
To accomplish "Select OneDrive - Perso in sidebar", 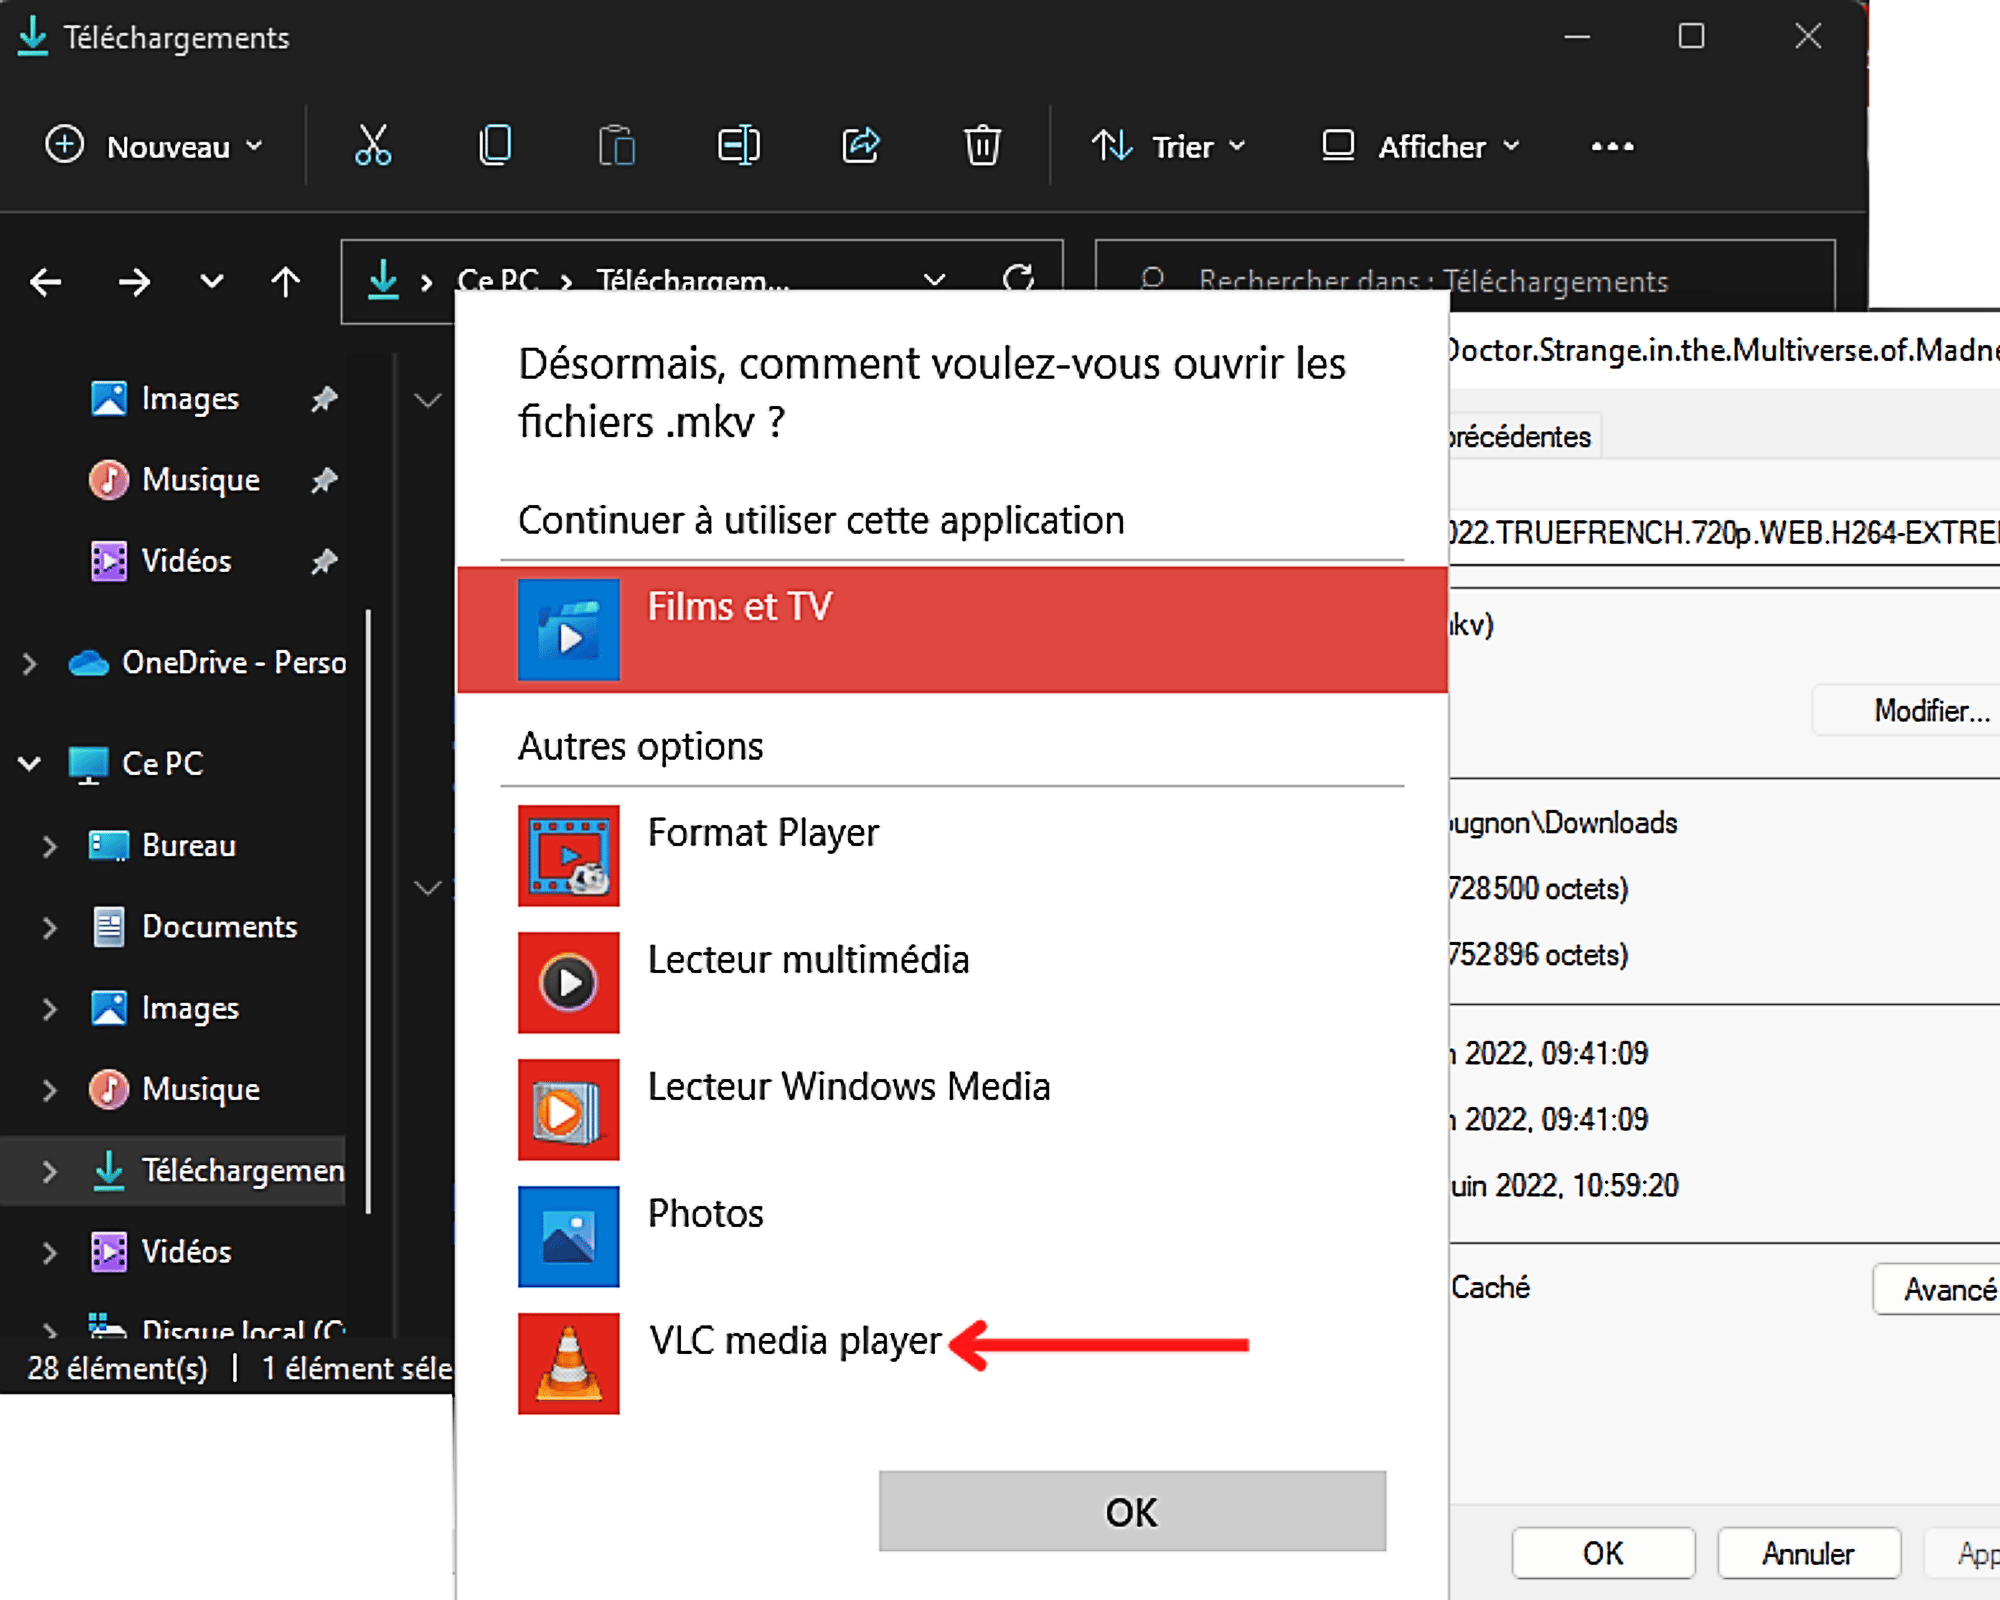I will pos(207,663).
